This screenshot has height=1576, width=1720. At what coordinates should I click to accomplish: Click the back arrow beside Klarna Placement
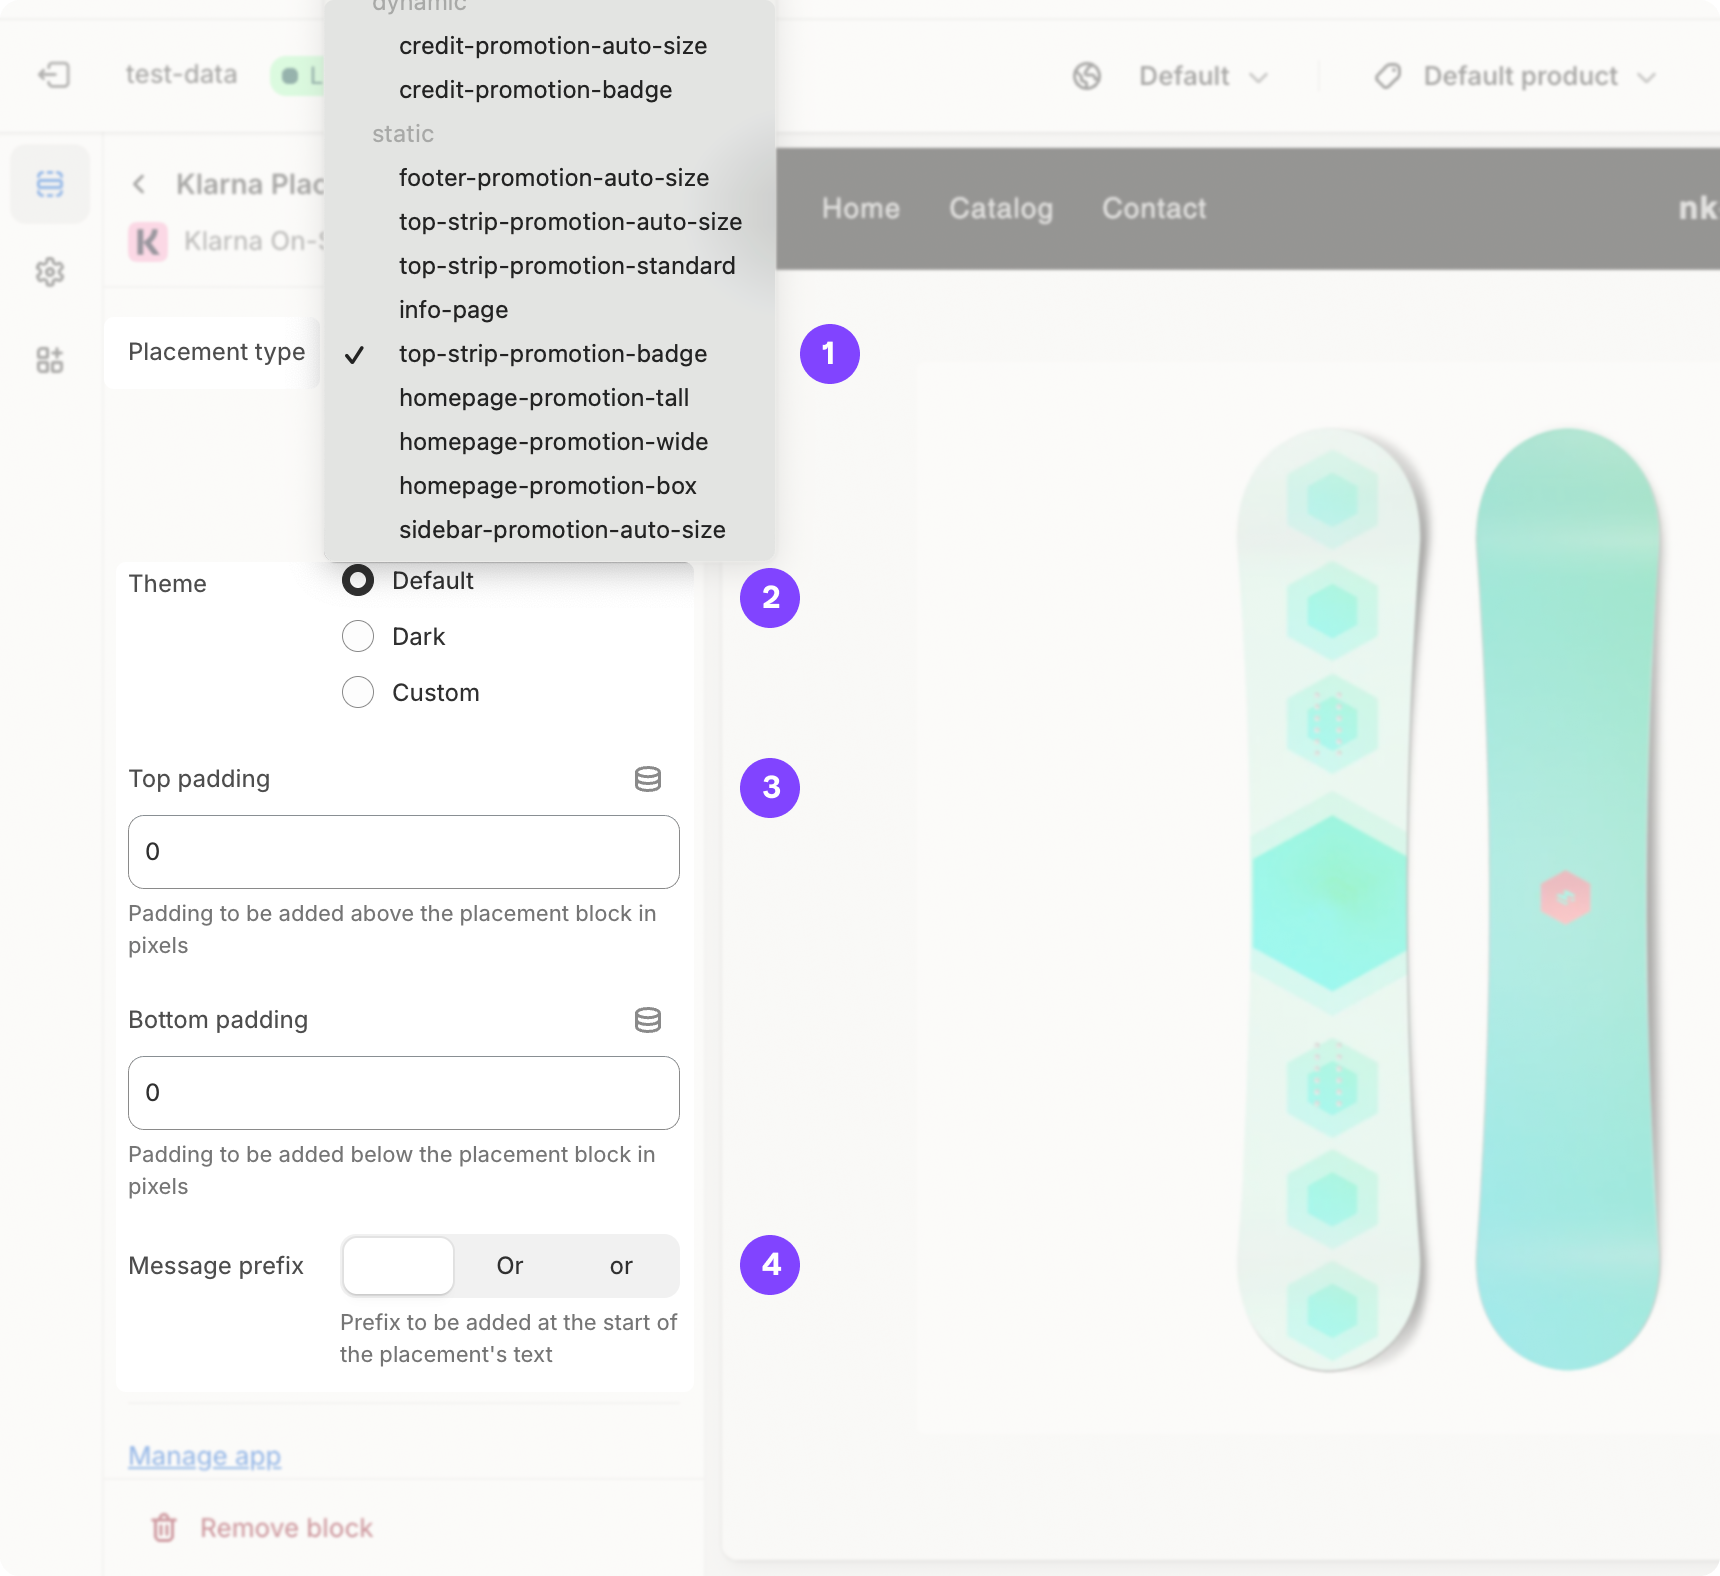pos(138,184)
